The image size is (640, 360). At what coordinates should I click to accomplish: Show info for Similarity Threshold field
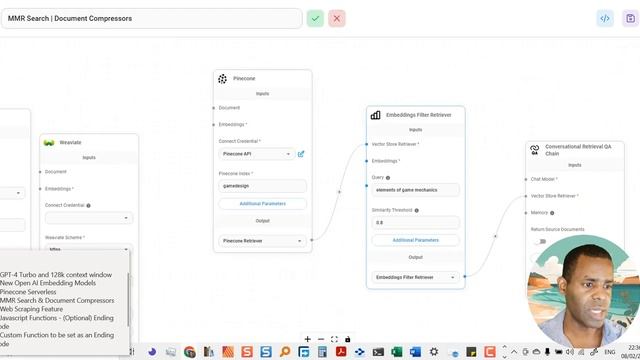pyautogui.click(x=416, y=210)
